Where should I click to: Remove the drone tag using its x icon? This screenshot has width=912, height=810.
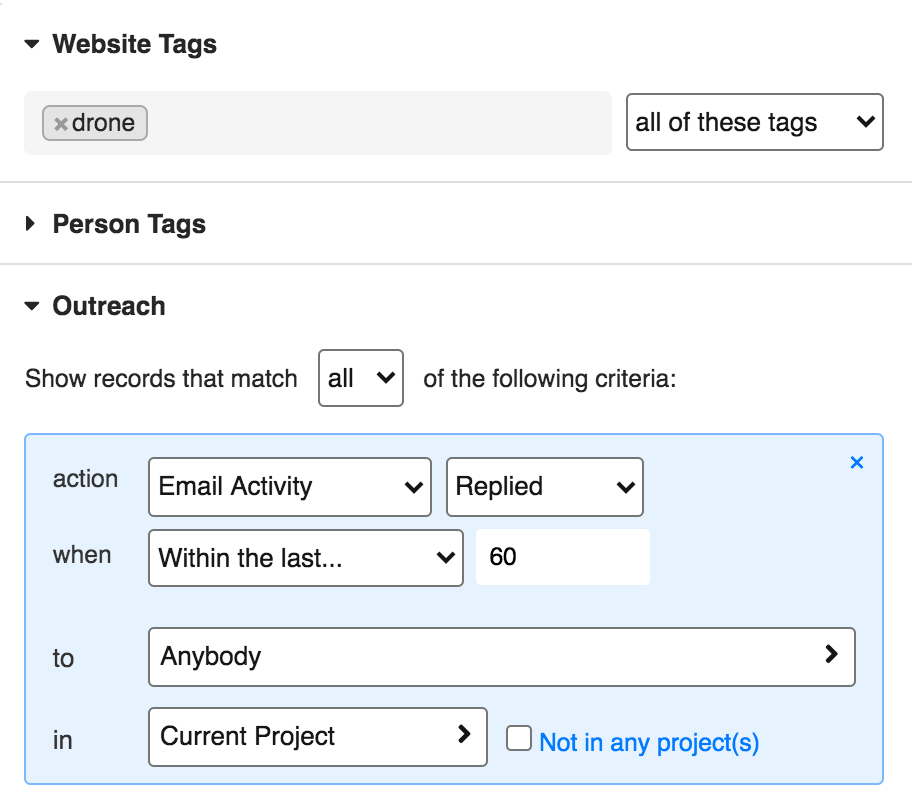tap(60, 124)
